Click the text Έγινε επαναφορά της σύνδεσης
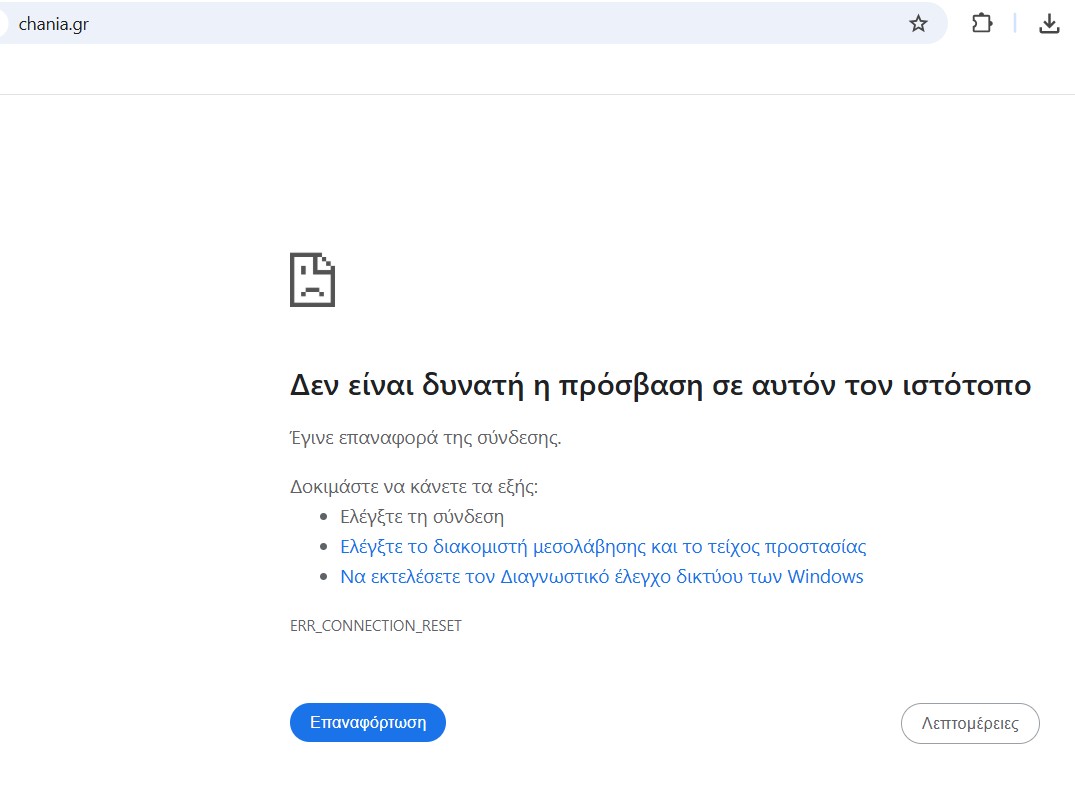This screenshot has height=787, width=1075. (426, 437)
